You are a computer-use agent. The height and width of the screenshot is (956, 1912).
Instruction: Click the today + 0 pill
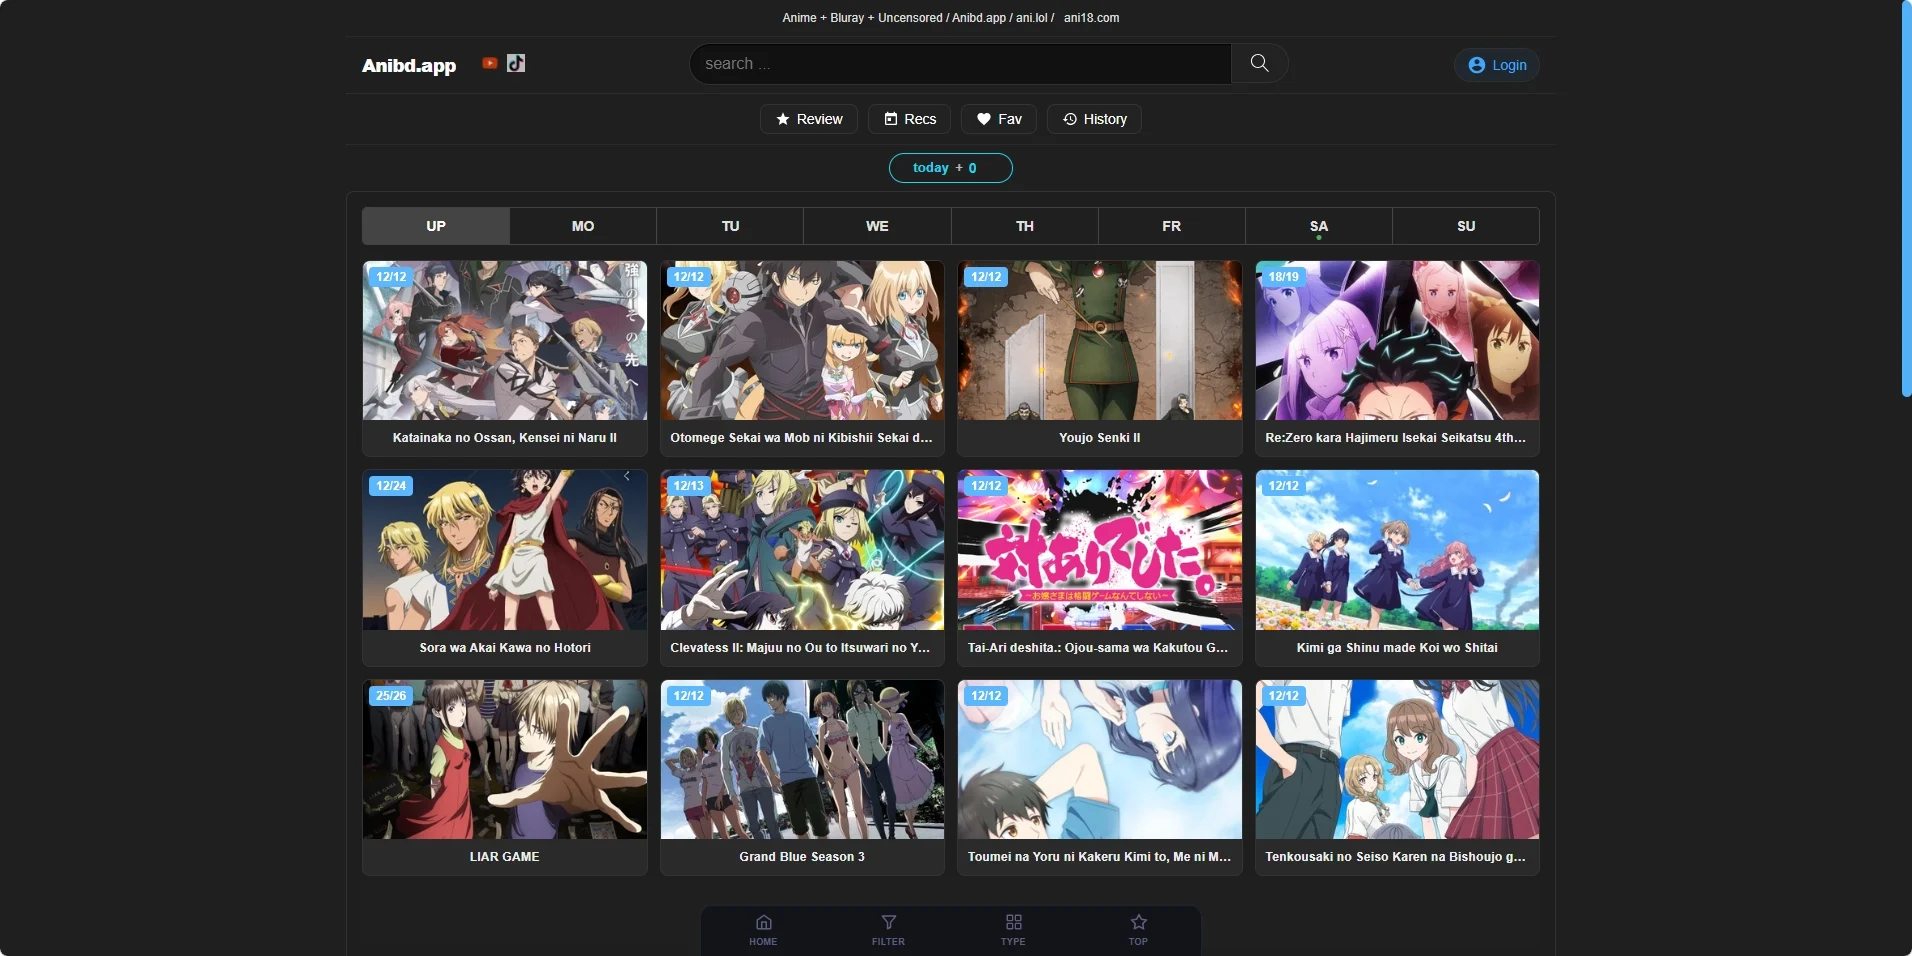click(950, 168)
